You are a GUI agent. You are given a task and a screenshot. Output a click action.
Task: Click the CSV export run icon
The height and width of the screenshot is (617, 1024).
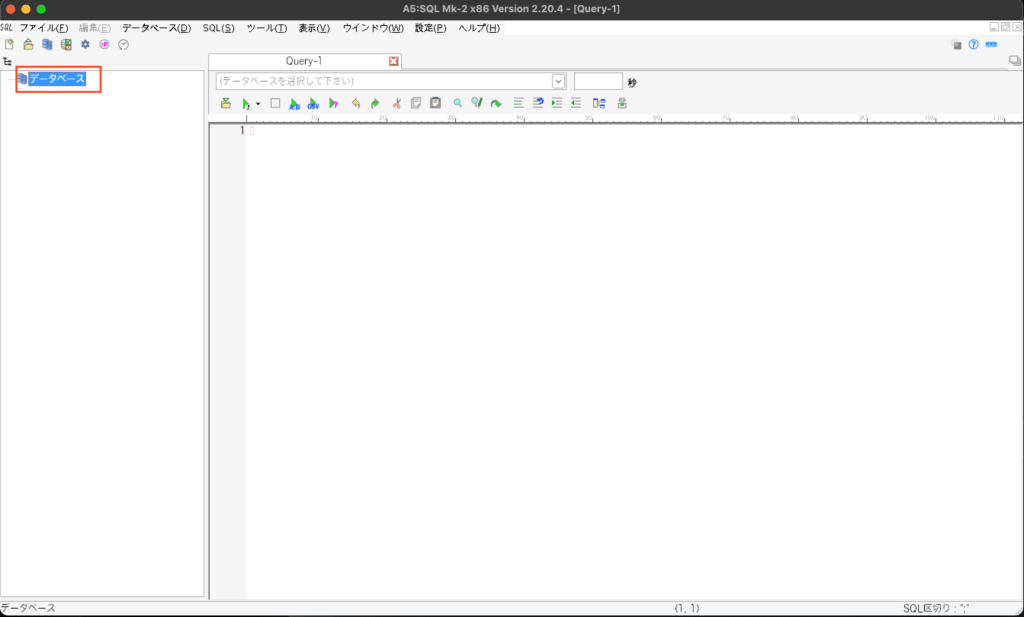[x=313, y=103]
